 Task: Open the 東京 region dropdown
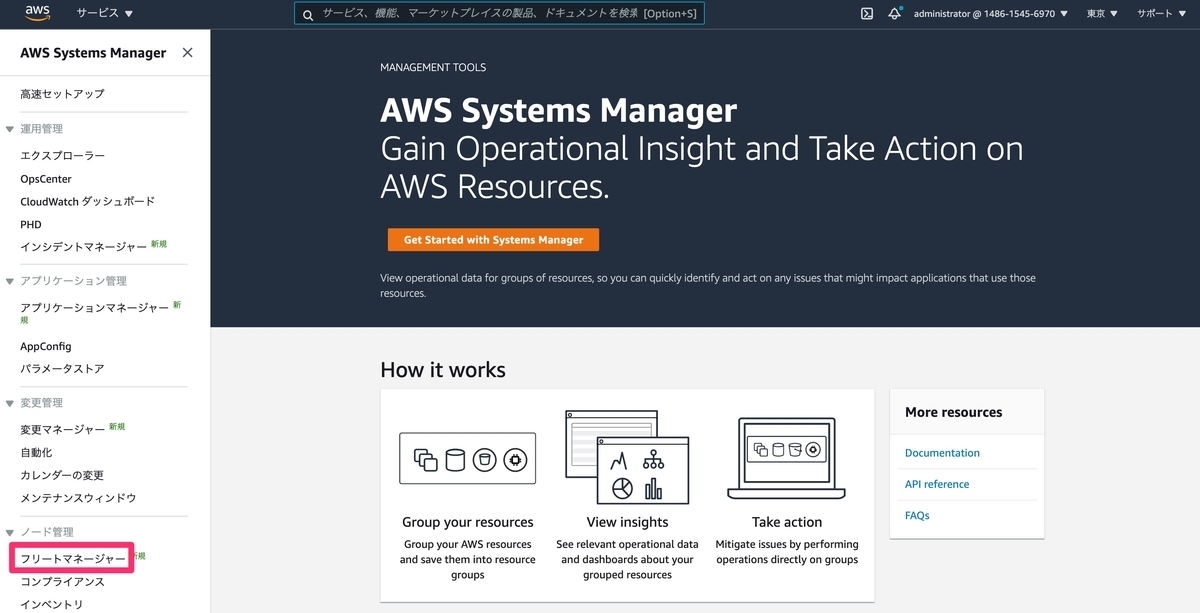pyautogui.click(x=1102, y=14)
